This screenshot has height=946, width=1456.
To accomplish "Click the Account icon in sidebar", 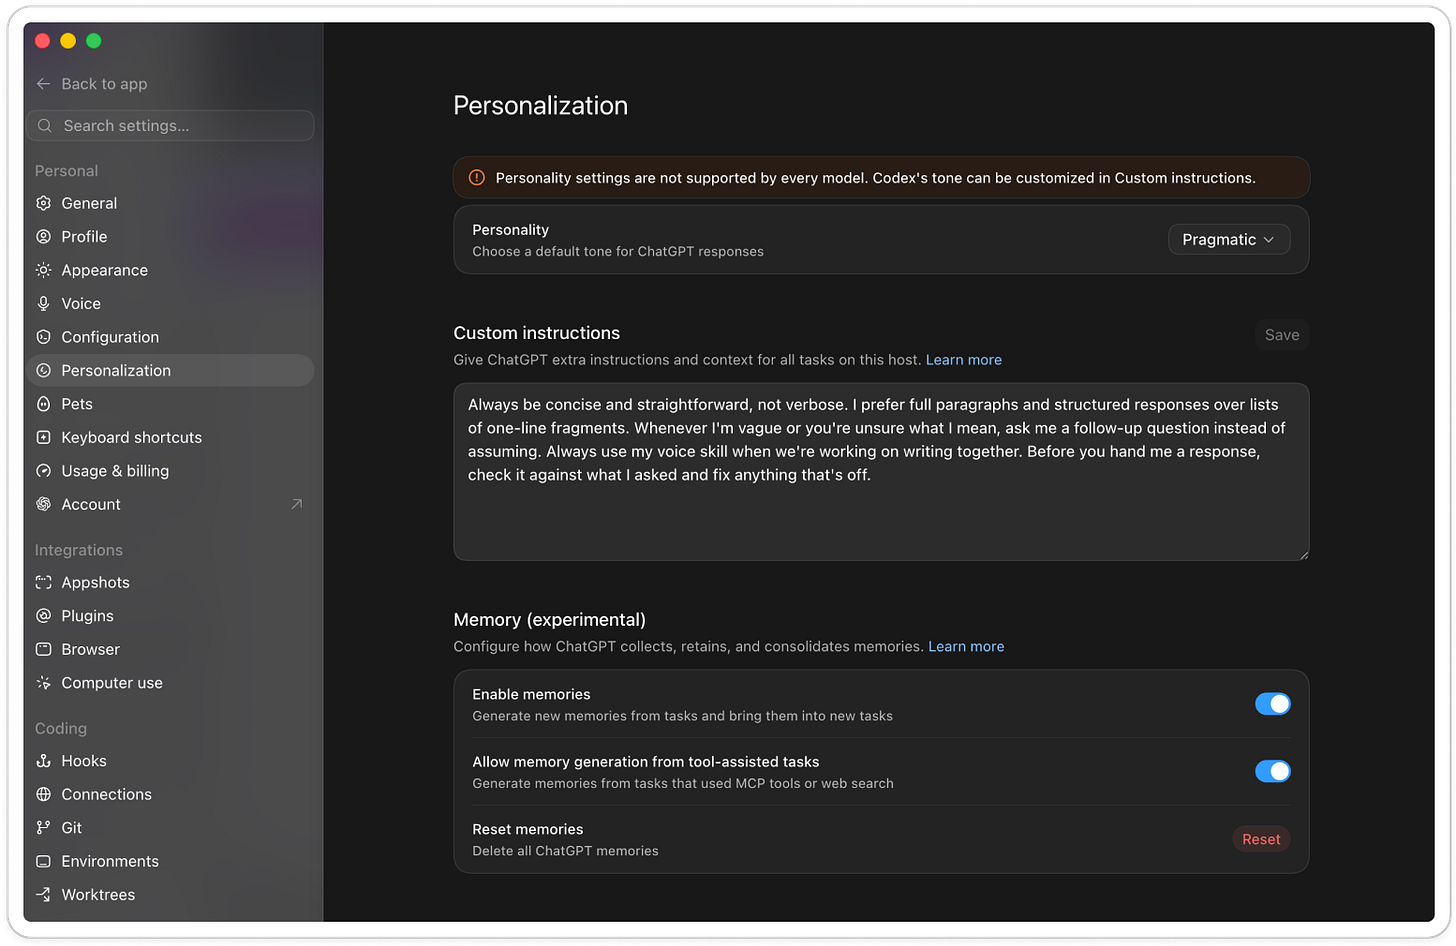I will [43, 505].
